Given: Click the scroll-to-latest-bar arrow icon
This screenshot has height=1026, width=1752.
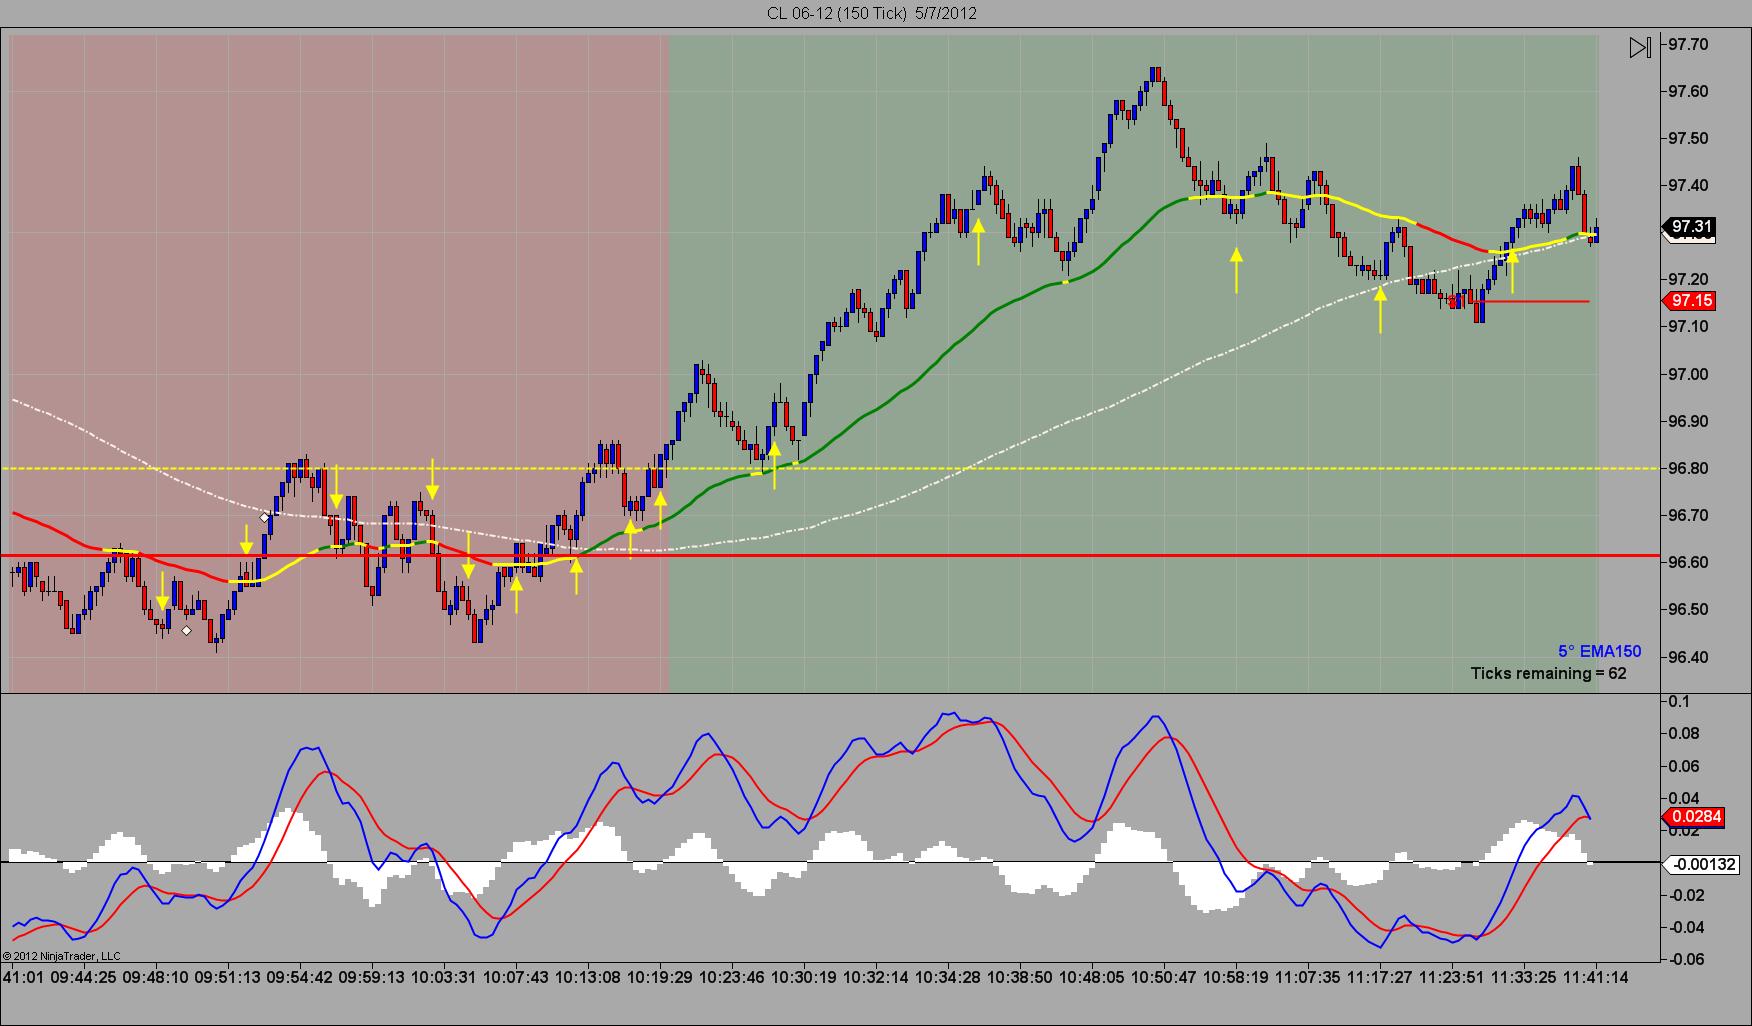Looking at the screenshot, I should tap(1640, 47).
